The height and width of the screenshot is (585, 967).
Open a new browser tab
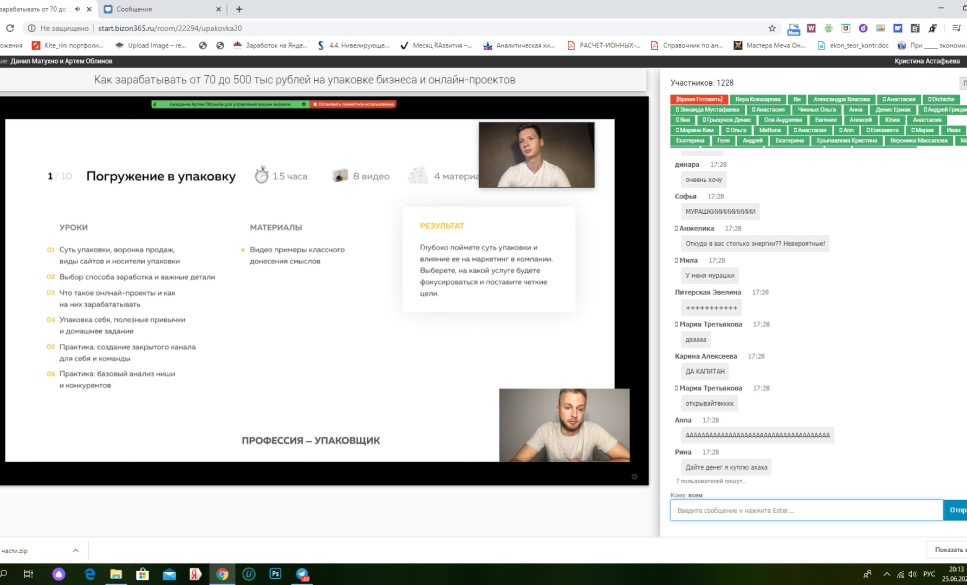point(239,9)
